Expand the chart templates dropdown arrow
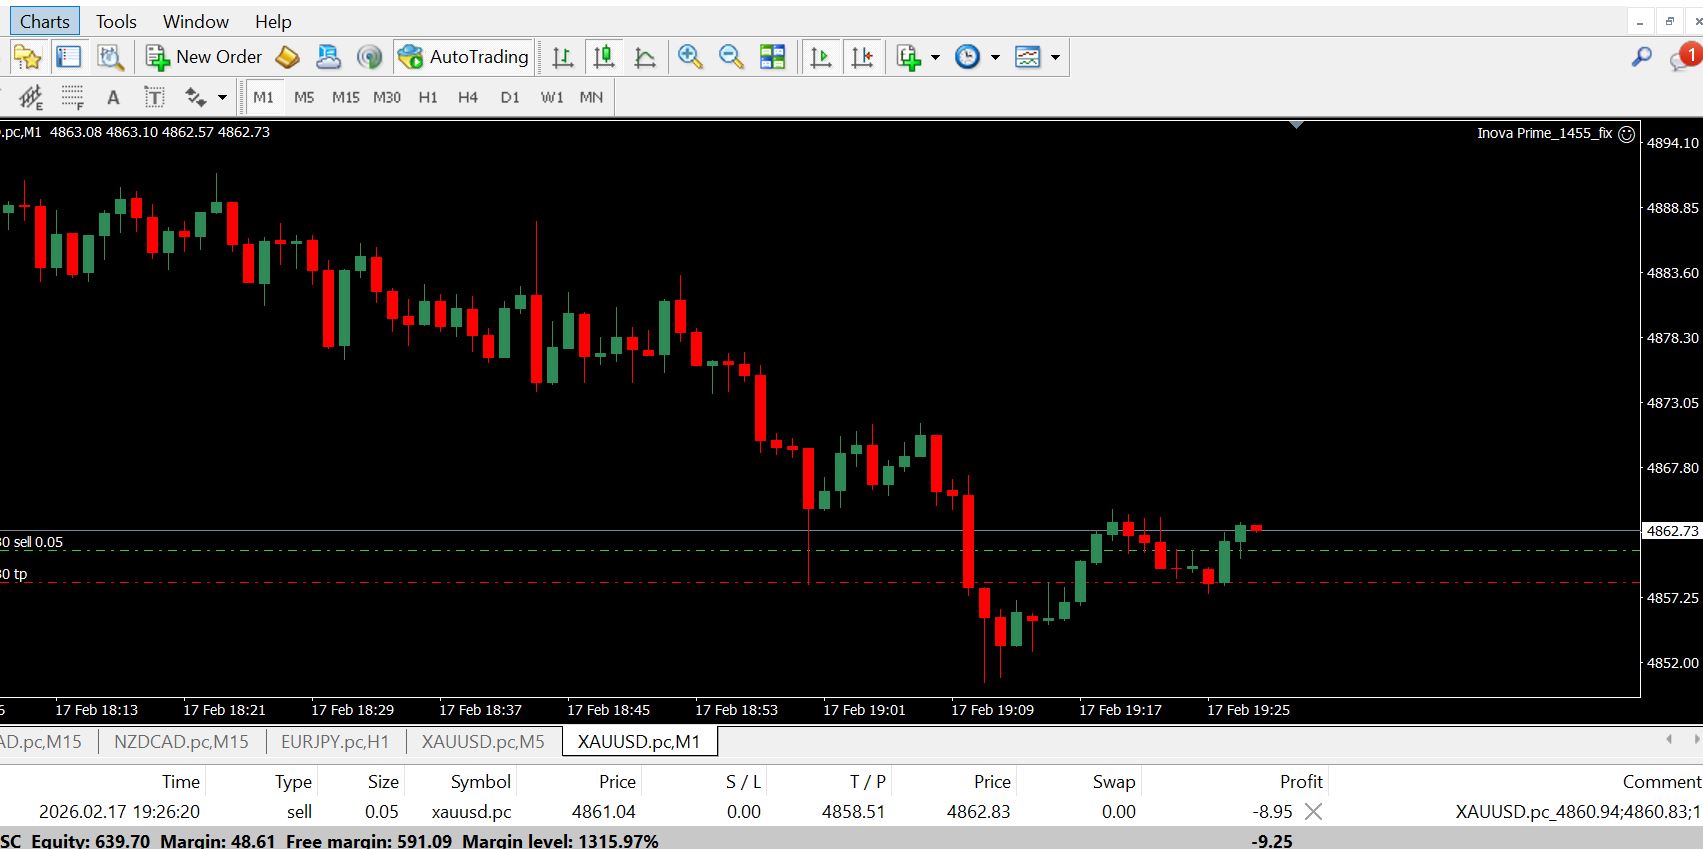Screen dimensions: 1703x849 pyautogui.click(x=1055, y=57)
